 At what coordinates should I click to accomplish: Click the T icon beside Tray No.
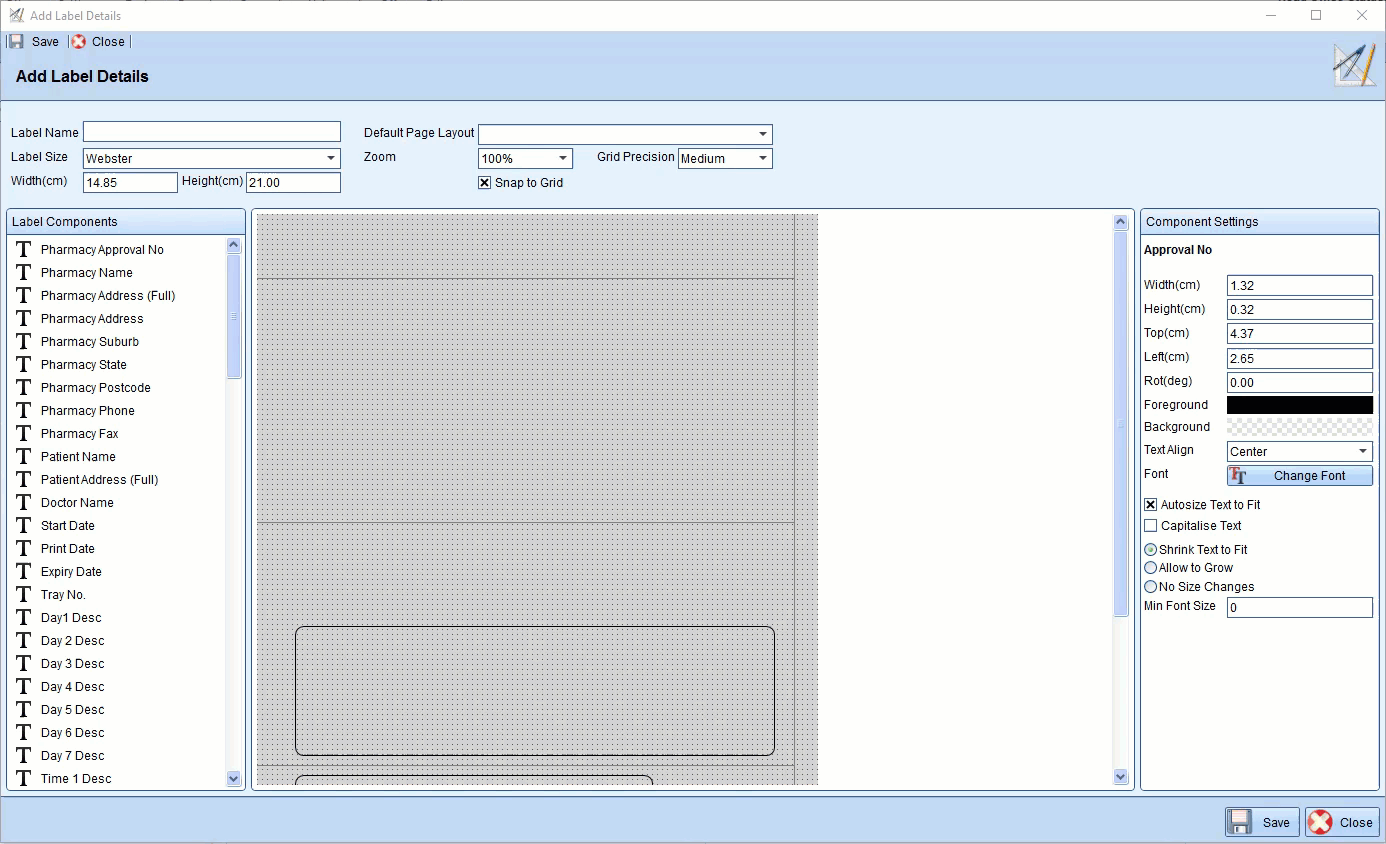(24, 594)
